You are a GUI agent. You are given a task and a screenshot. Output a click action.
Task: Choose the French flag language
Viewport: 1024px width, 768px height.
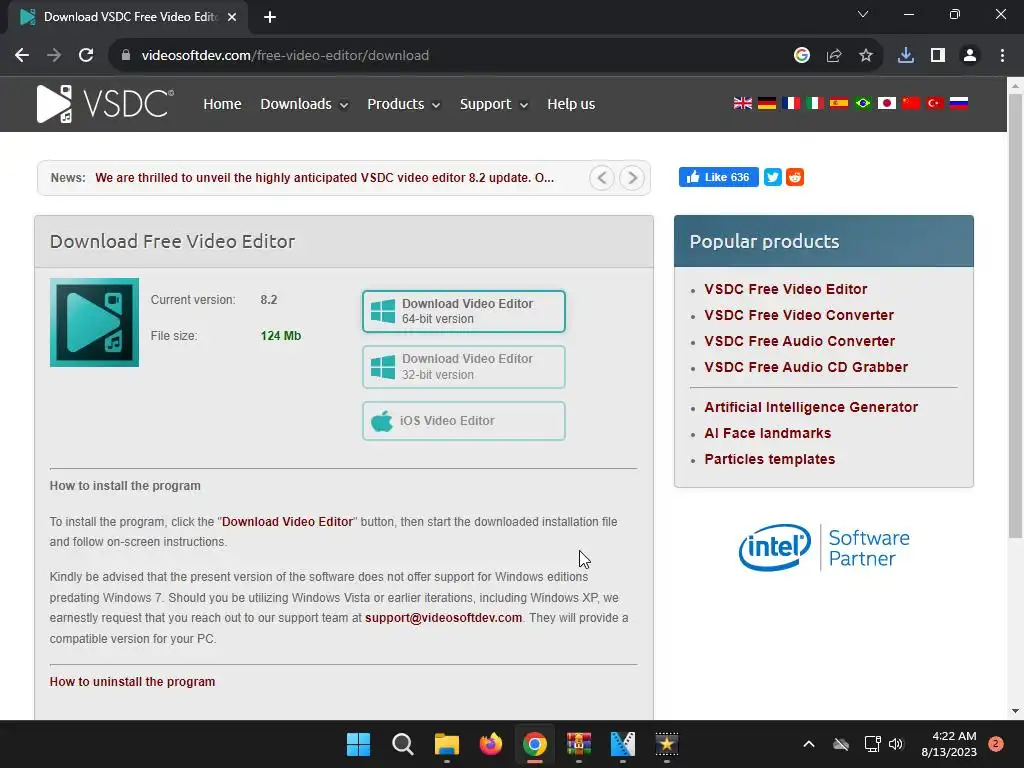791,103
